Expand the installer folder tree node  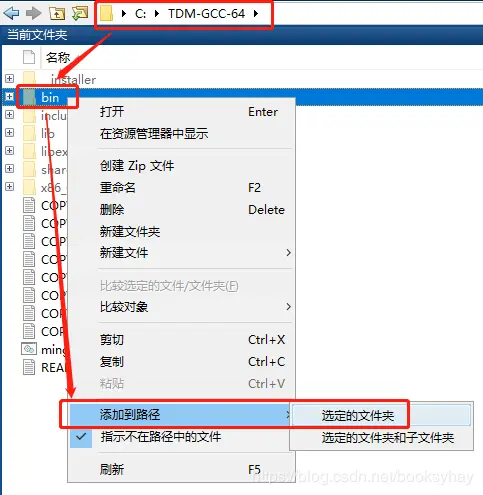coord(10,78)
